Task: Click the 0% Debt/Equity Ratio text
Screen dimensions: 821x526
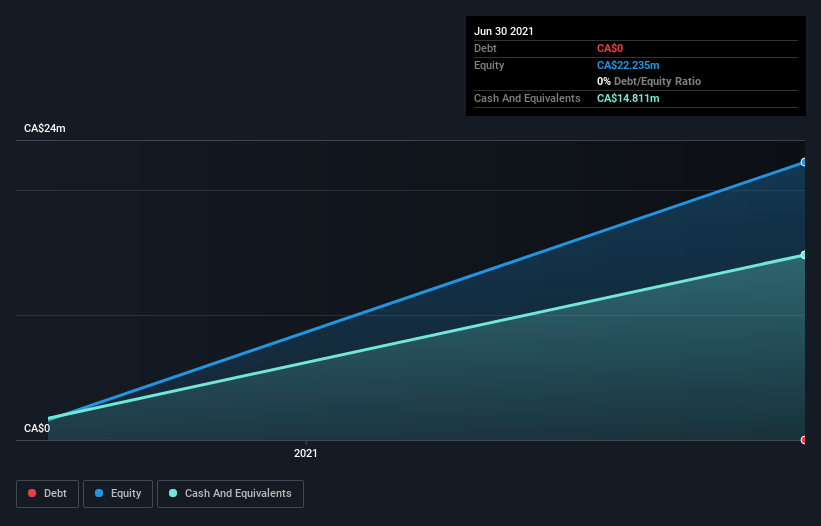Action: tap(649, 81)
